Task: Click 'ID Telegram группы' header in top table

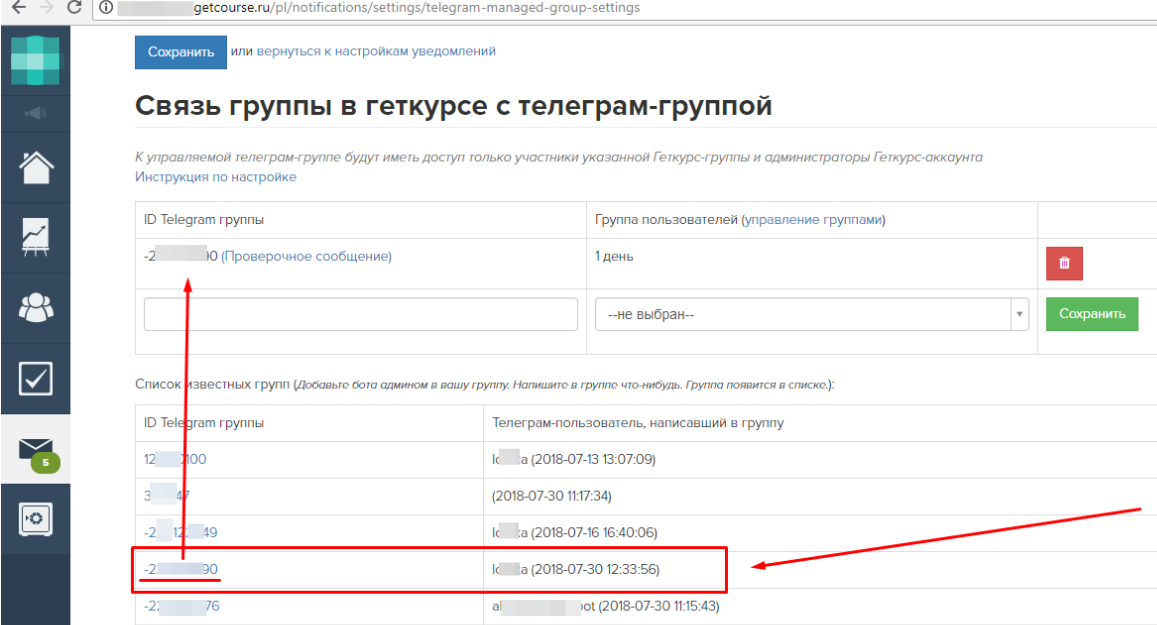Action: [204, 220]
